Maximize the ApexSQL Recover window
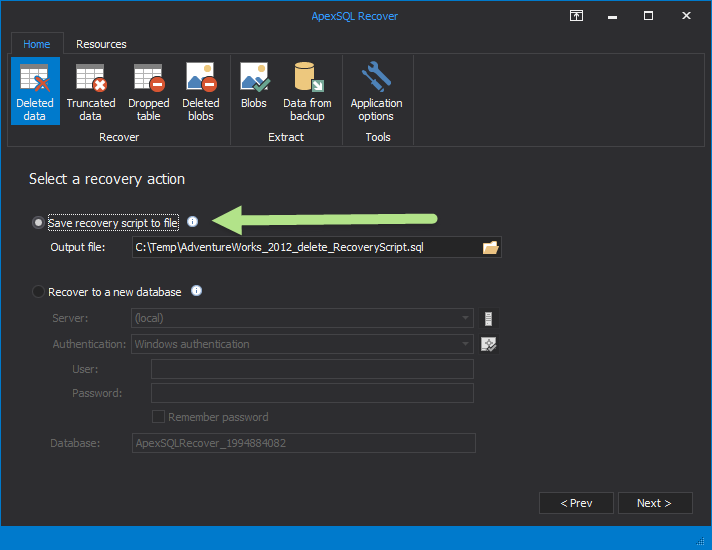The image size is (712, 550). [x=648, y=16]
